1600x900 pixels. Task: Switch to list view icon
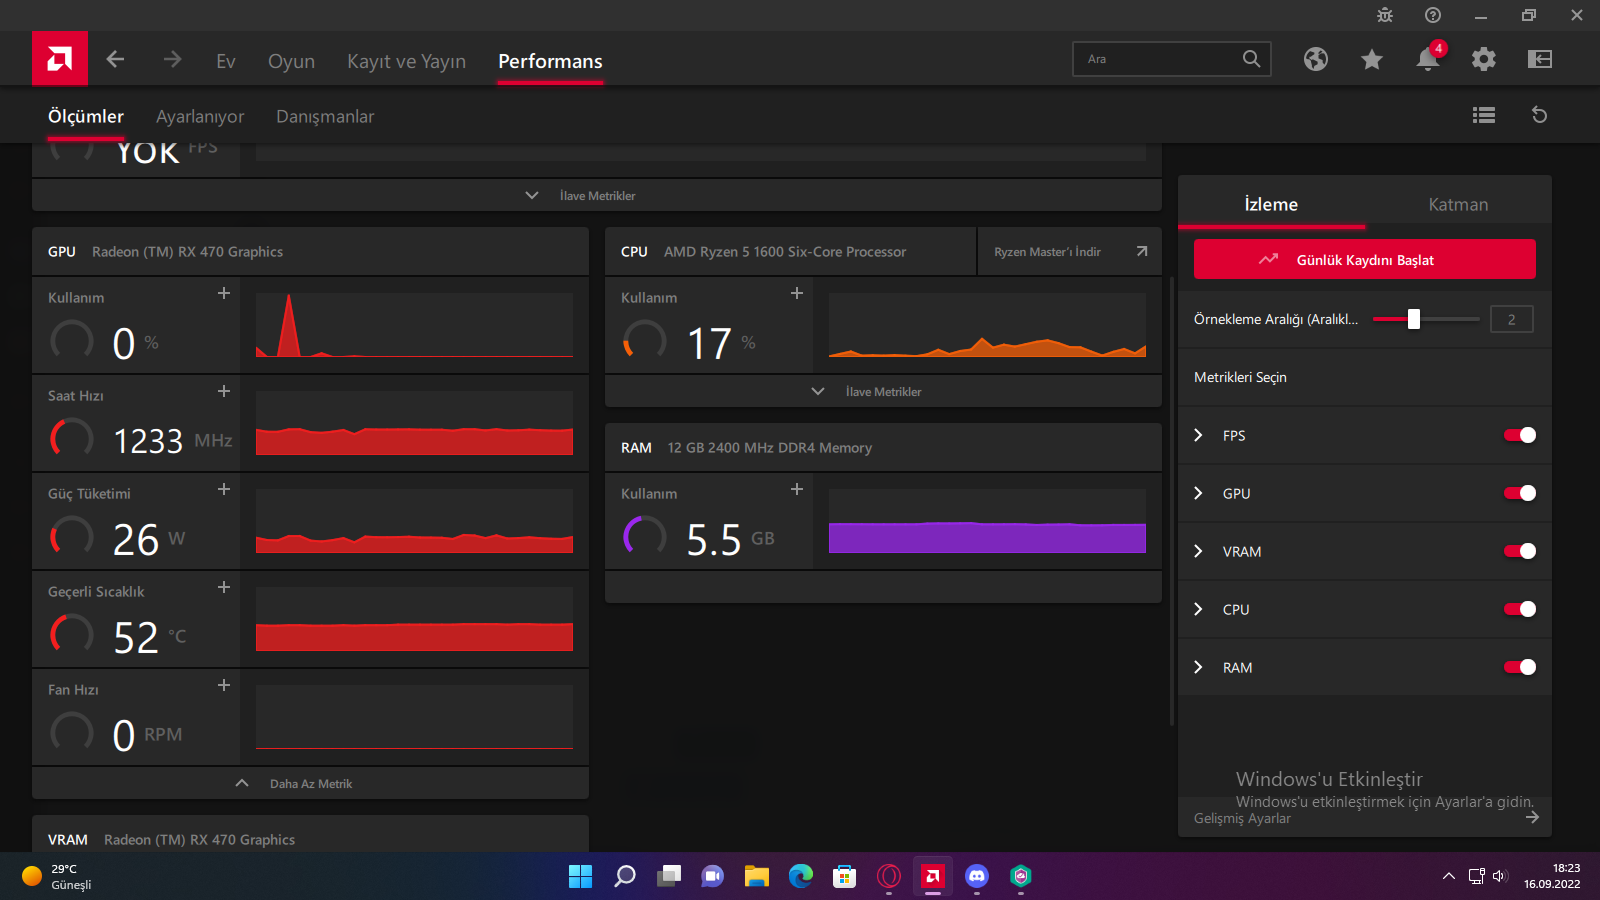coord(1484,115)
